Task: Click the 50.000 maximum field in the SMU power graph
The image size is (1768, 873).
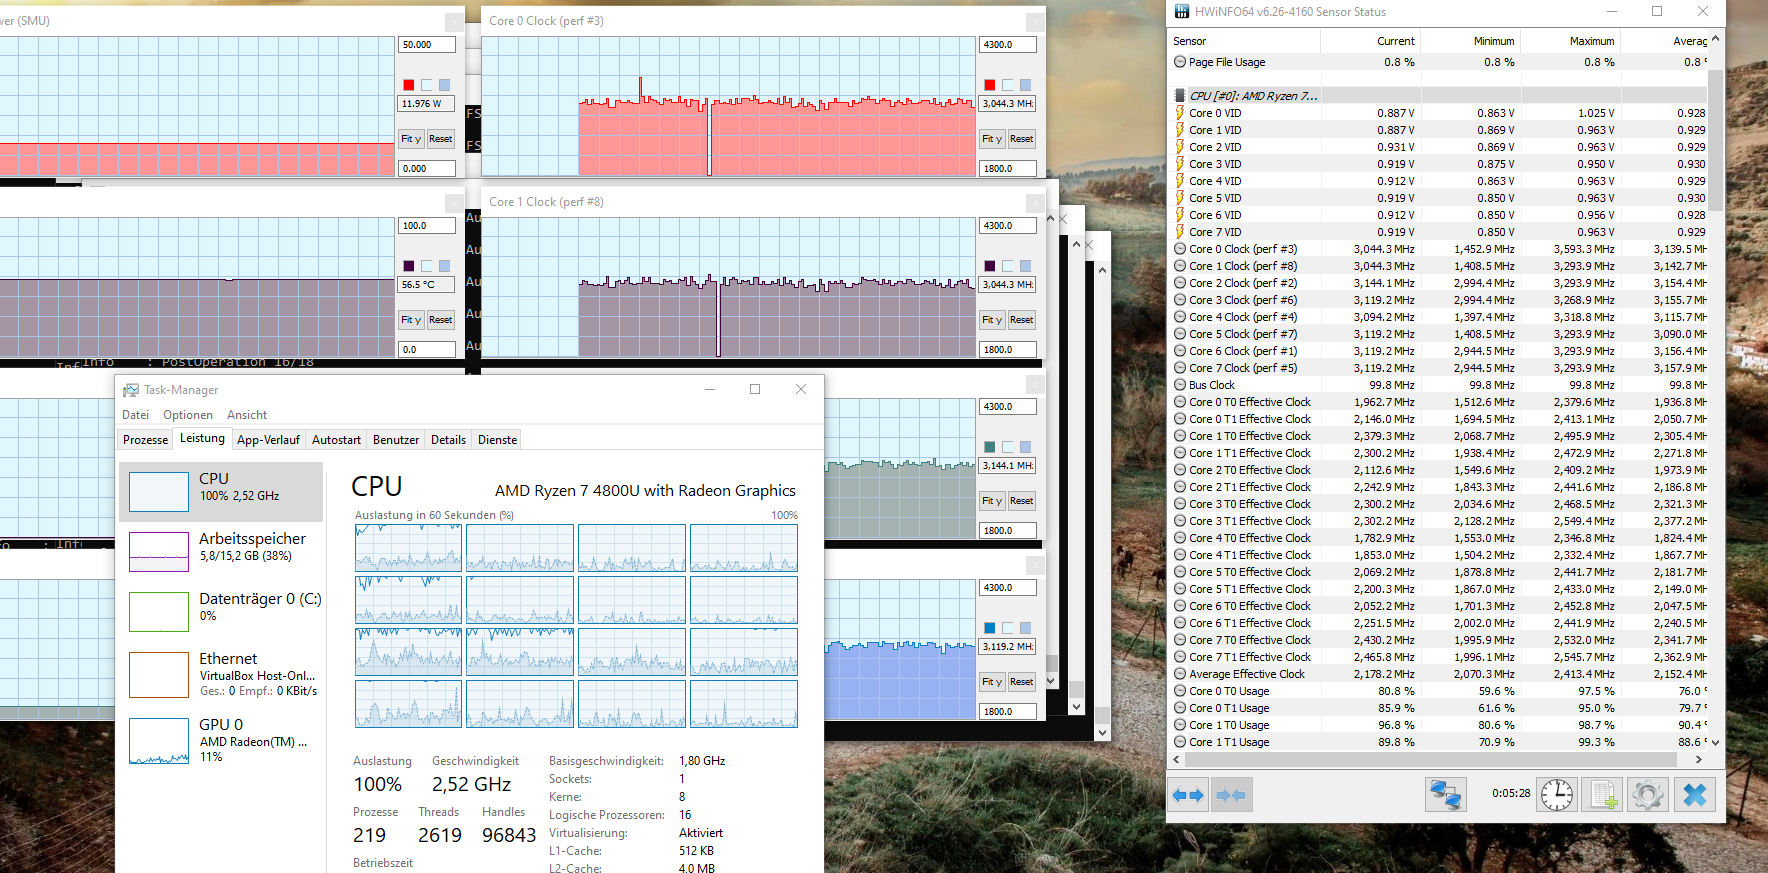Action: click(427, 45)
